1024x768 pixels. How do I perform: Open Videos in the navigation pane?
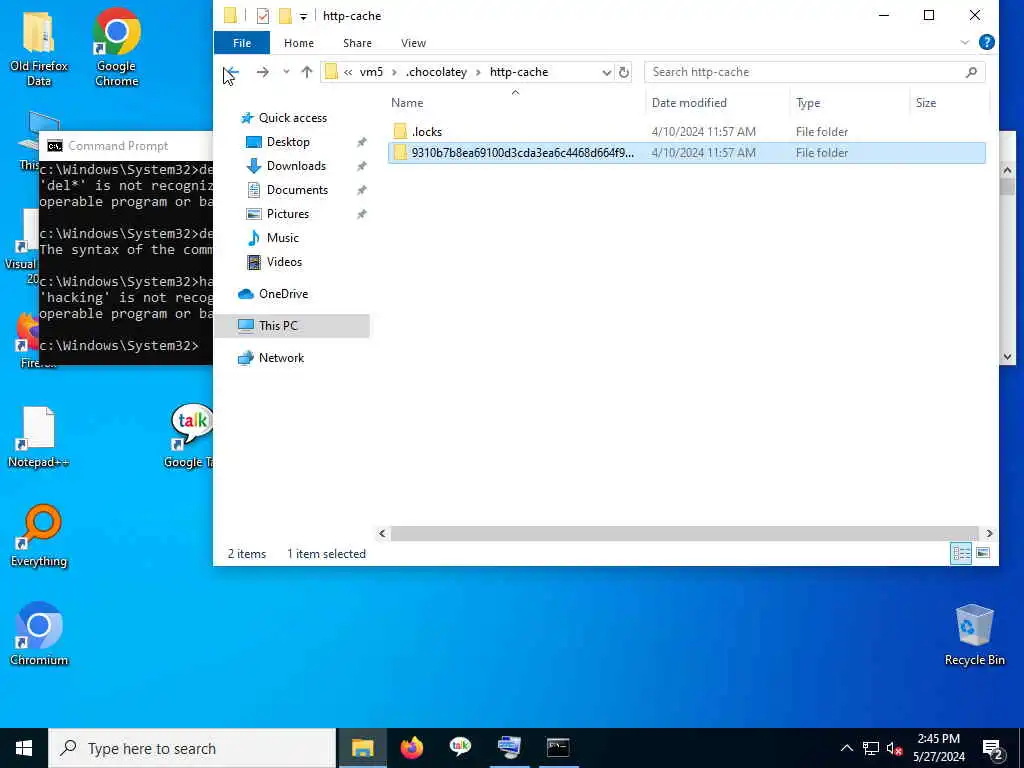(284, 262)
